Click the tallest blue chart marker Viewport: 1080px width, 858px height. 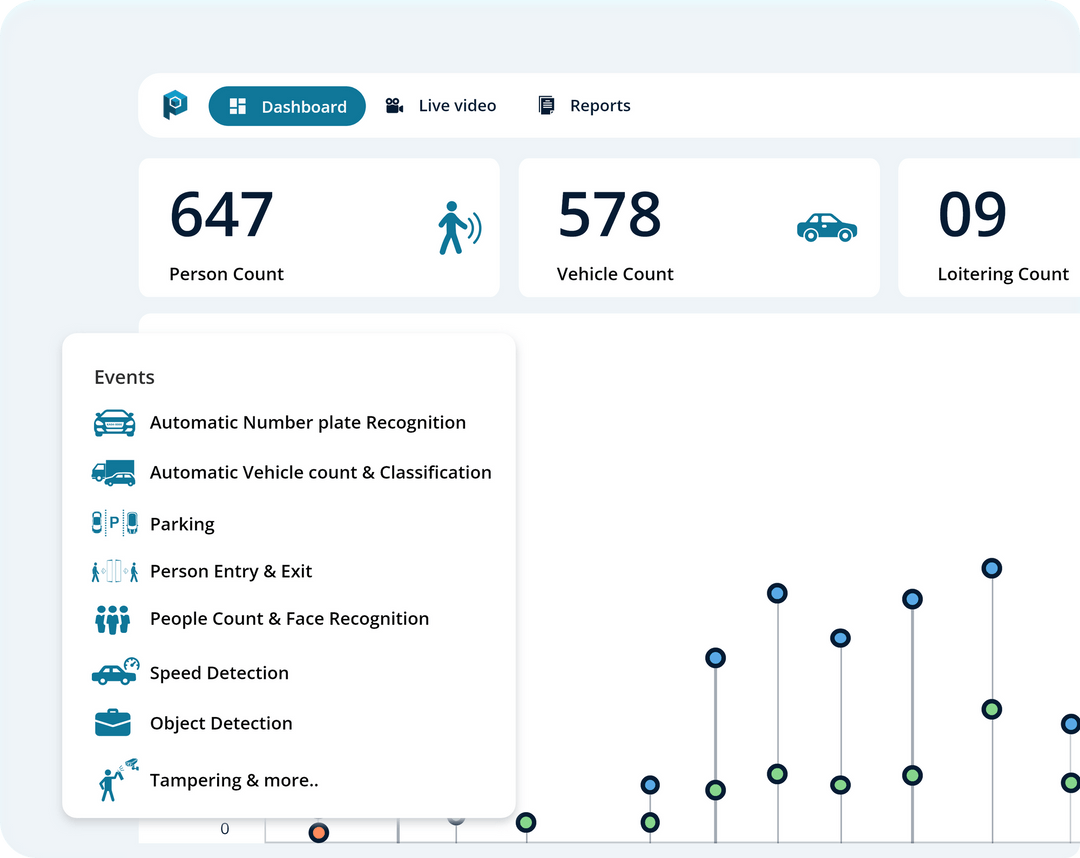pos(991,568)
